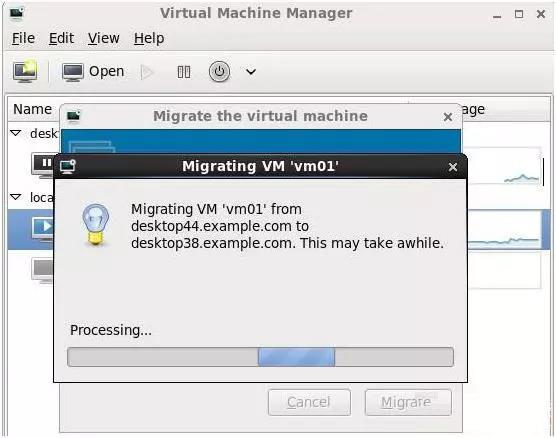Click the migration progress bar

point(260,357)
